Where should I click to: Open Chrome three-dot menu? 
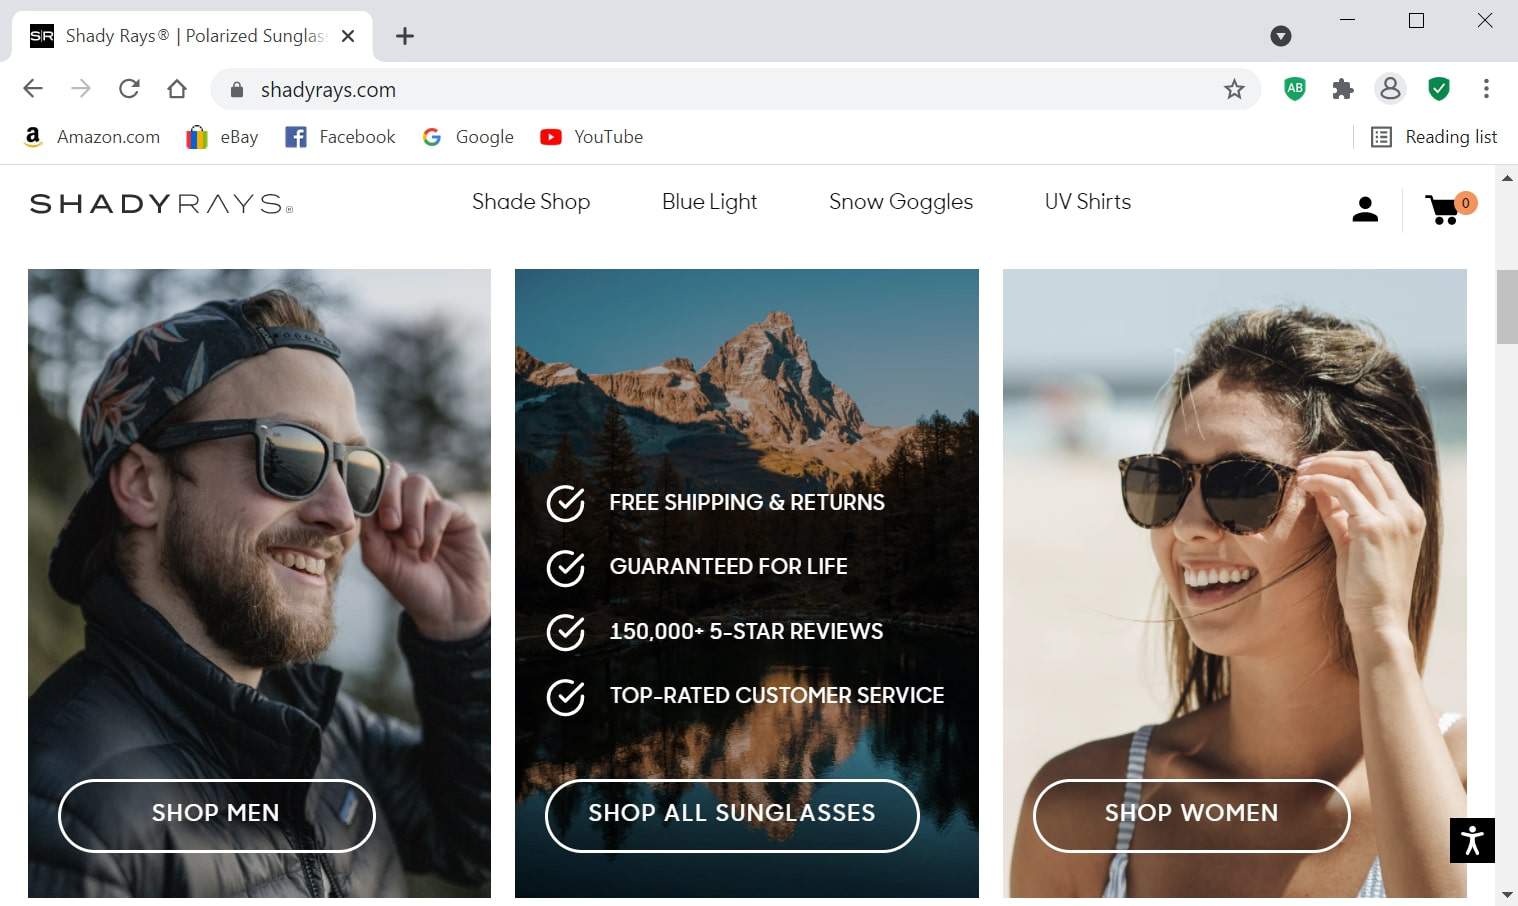click(1486, 89)
